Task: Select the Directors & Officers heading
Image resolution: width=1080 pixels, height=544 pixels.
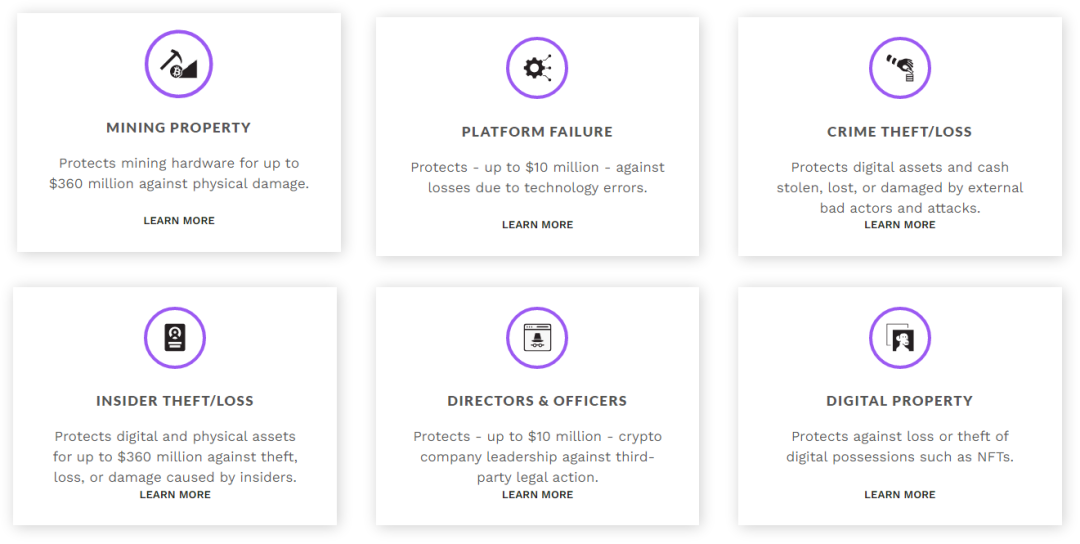Action: click(x=537, y=401)
